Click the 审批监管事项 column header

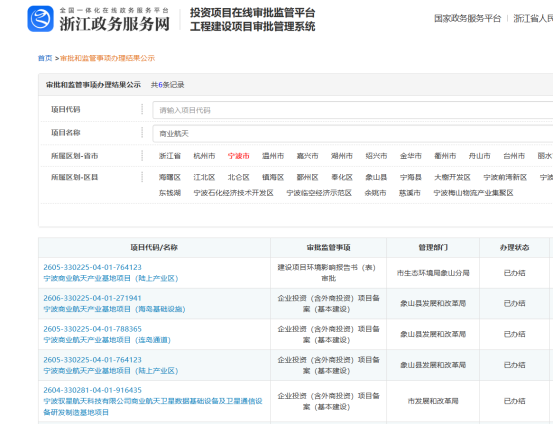click(328, 248)
